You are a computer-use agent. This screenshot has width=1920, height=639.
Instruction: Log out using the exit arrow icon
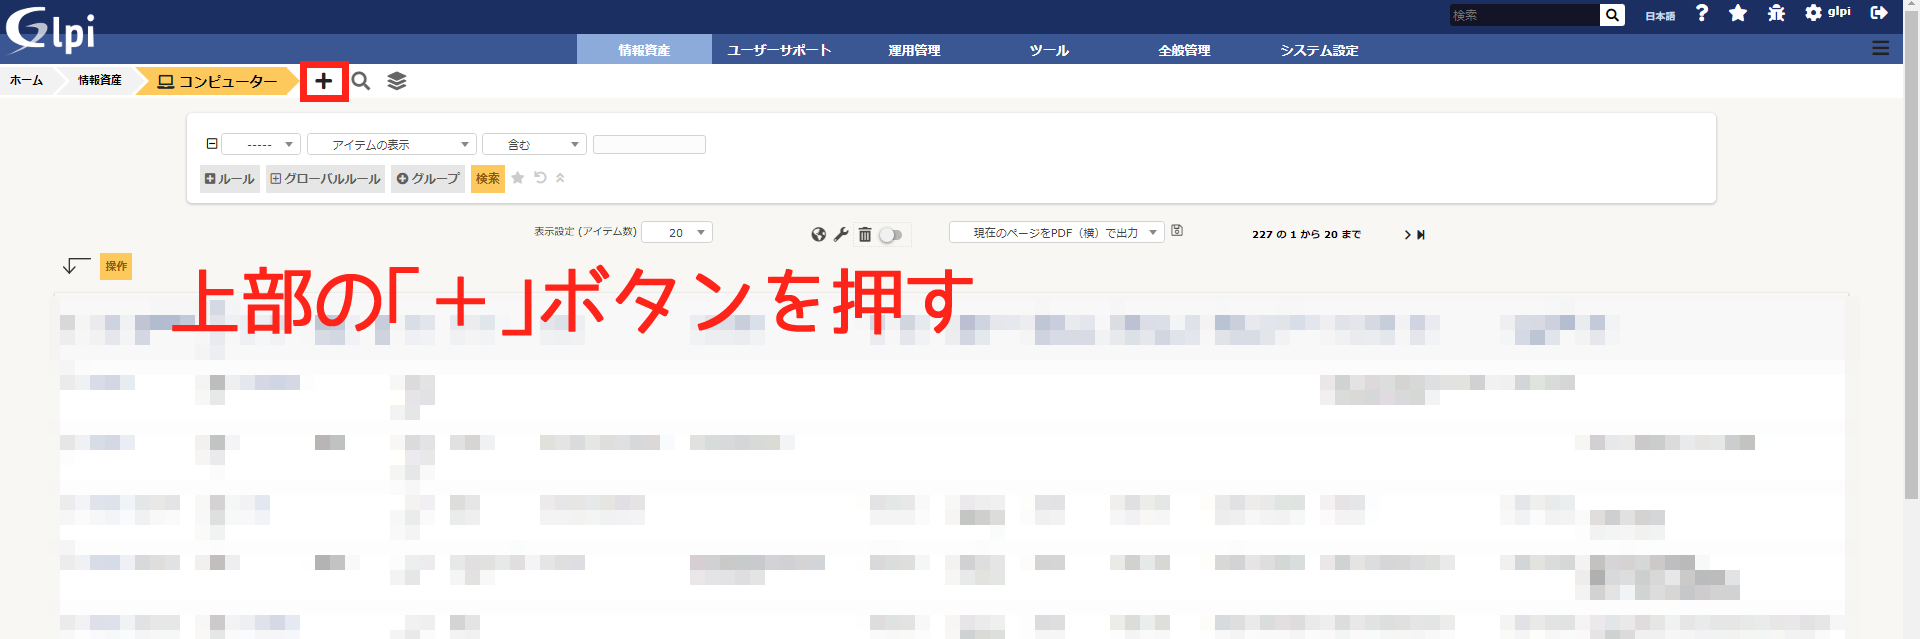click(1879, 13)
